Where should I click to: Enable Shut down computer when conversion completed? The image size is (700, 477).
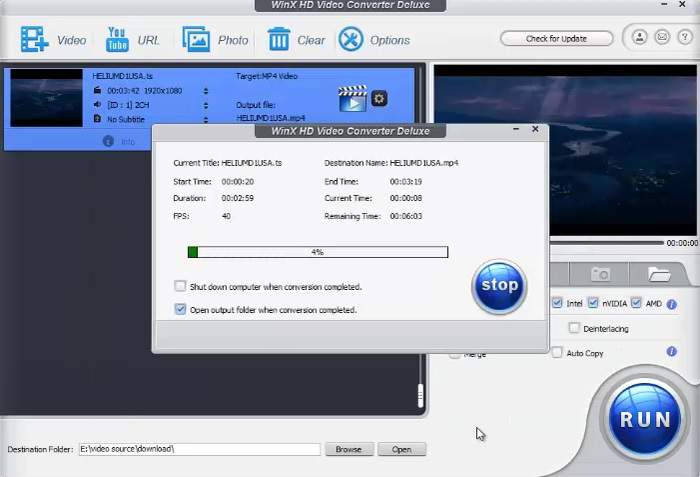point(180,286)
